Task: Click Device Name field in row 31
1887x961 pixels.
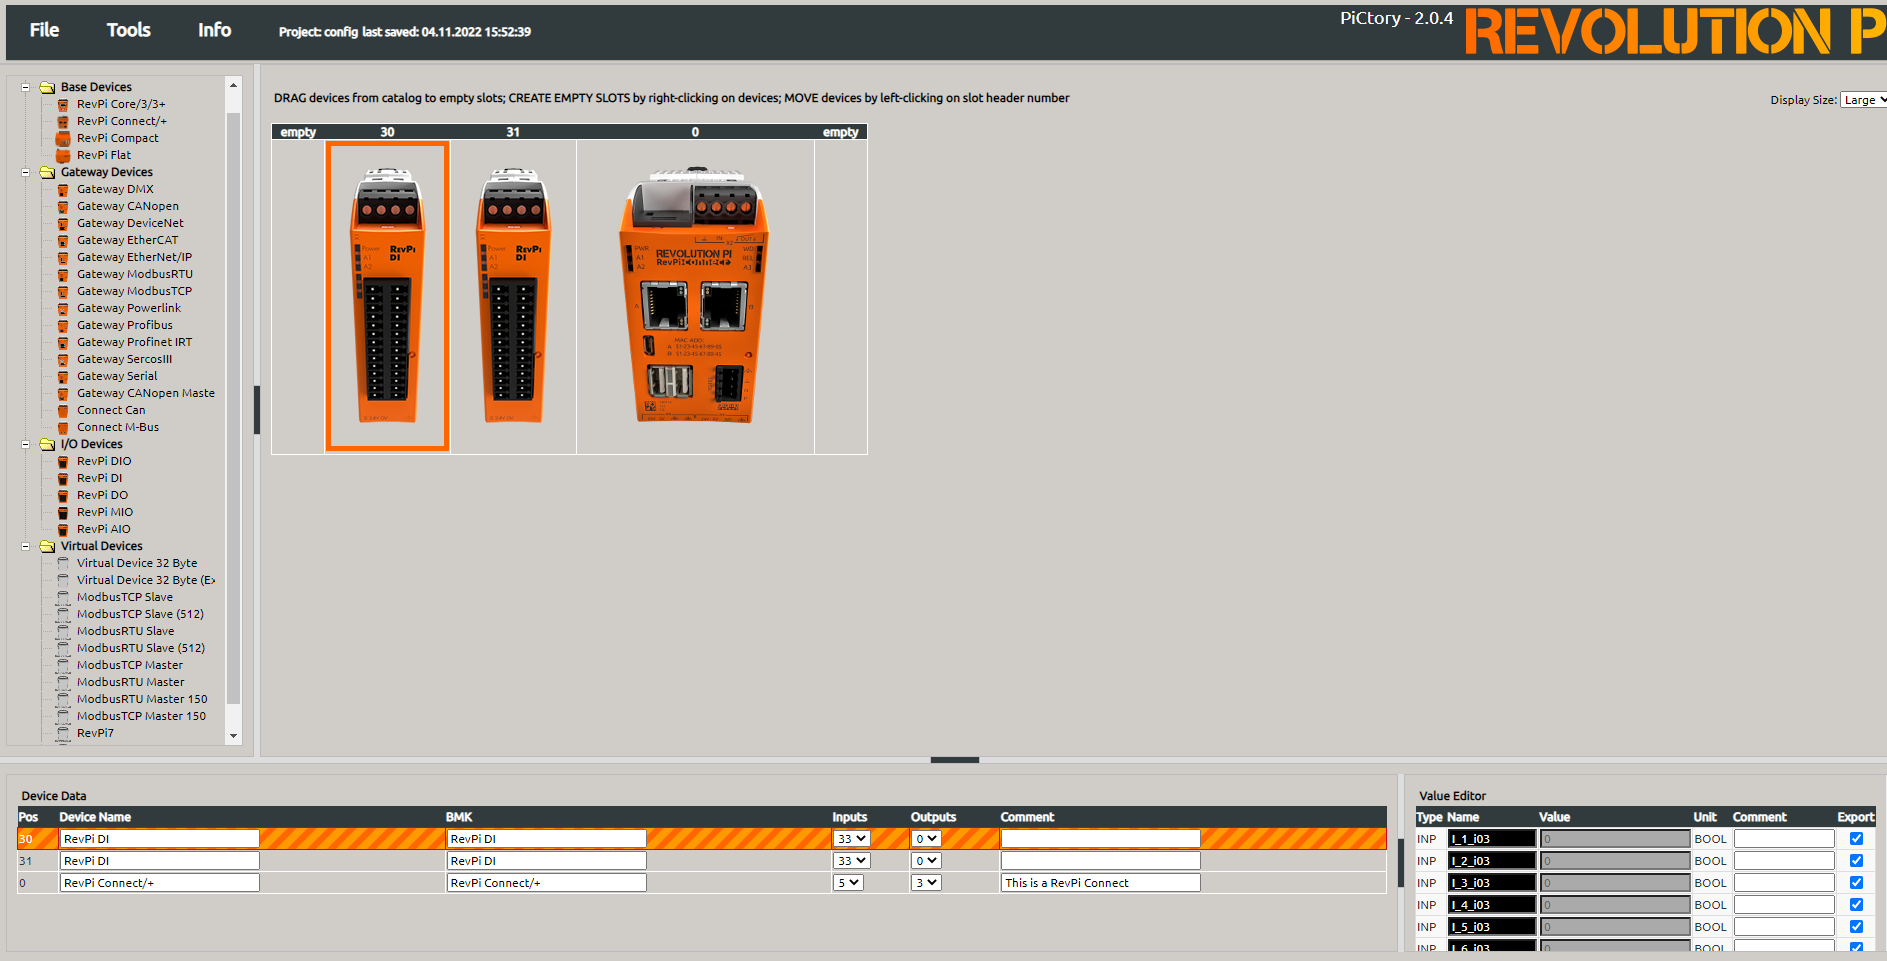Action: coord(160,861)
